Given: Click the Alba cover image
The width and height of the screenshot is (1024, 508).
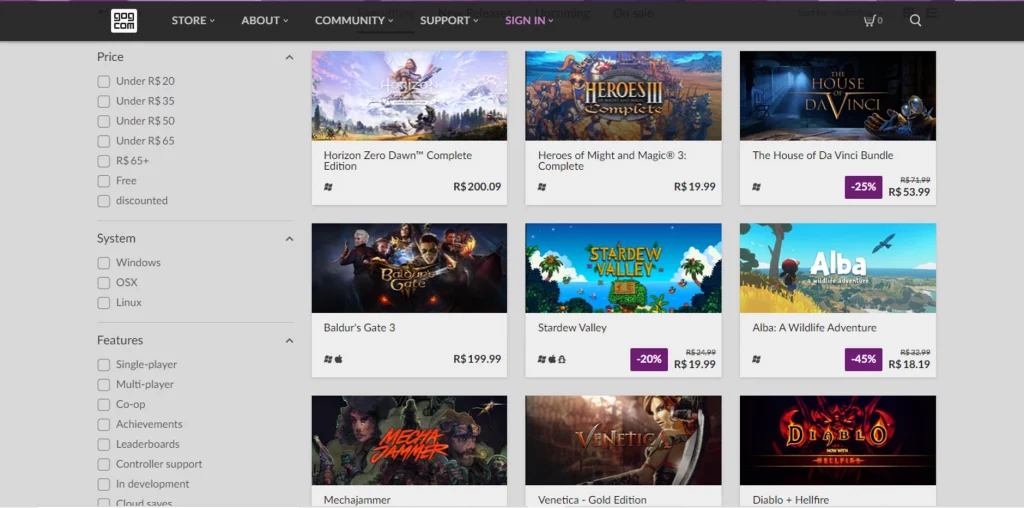Looking at the screenshot, I should click(x=838, y=268).
